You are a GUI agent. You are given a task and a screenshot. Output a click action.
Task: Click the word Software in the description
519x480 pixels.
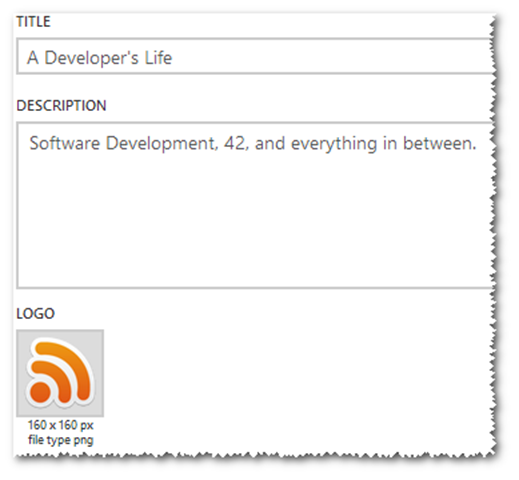point(65,143)
